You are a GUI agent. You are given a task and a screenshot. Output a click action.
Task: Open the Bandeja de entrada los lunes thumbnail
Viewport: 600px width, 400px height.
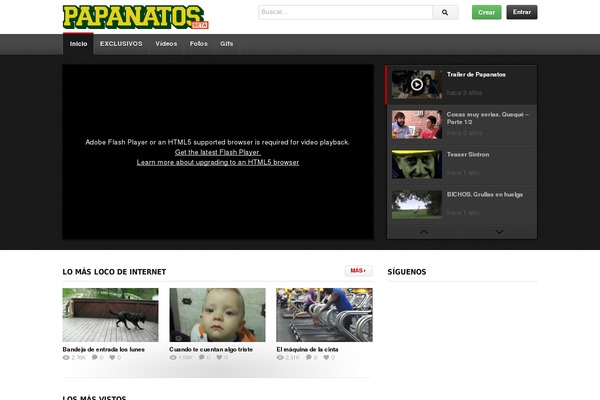pos(110,315)
